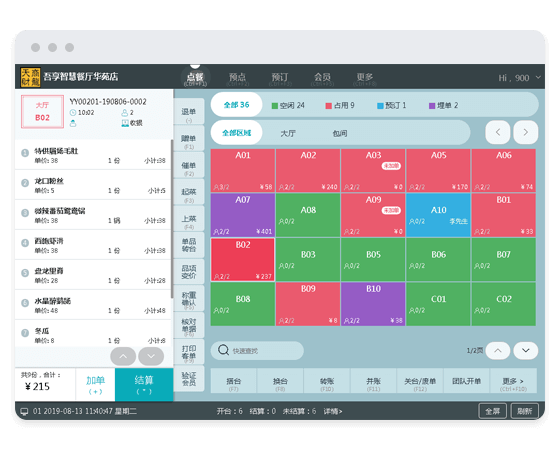This screenshot has height=460, width=560.
Task: Filter tables by 预订 1 status
Action: [391, 105]
